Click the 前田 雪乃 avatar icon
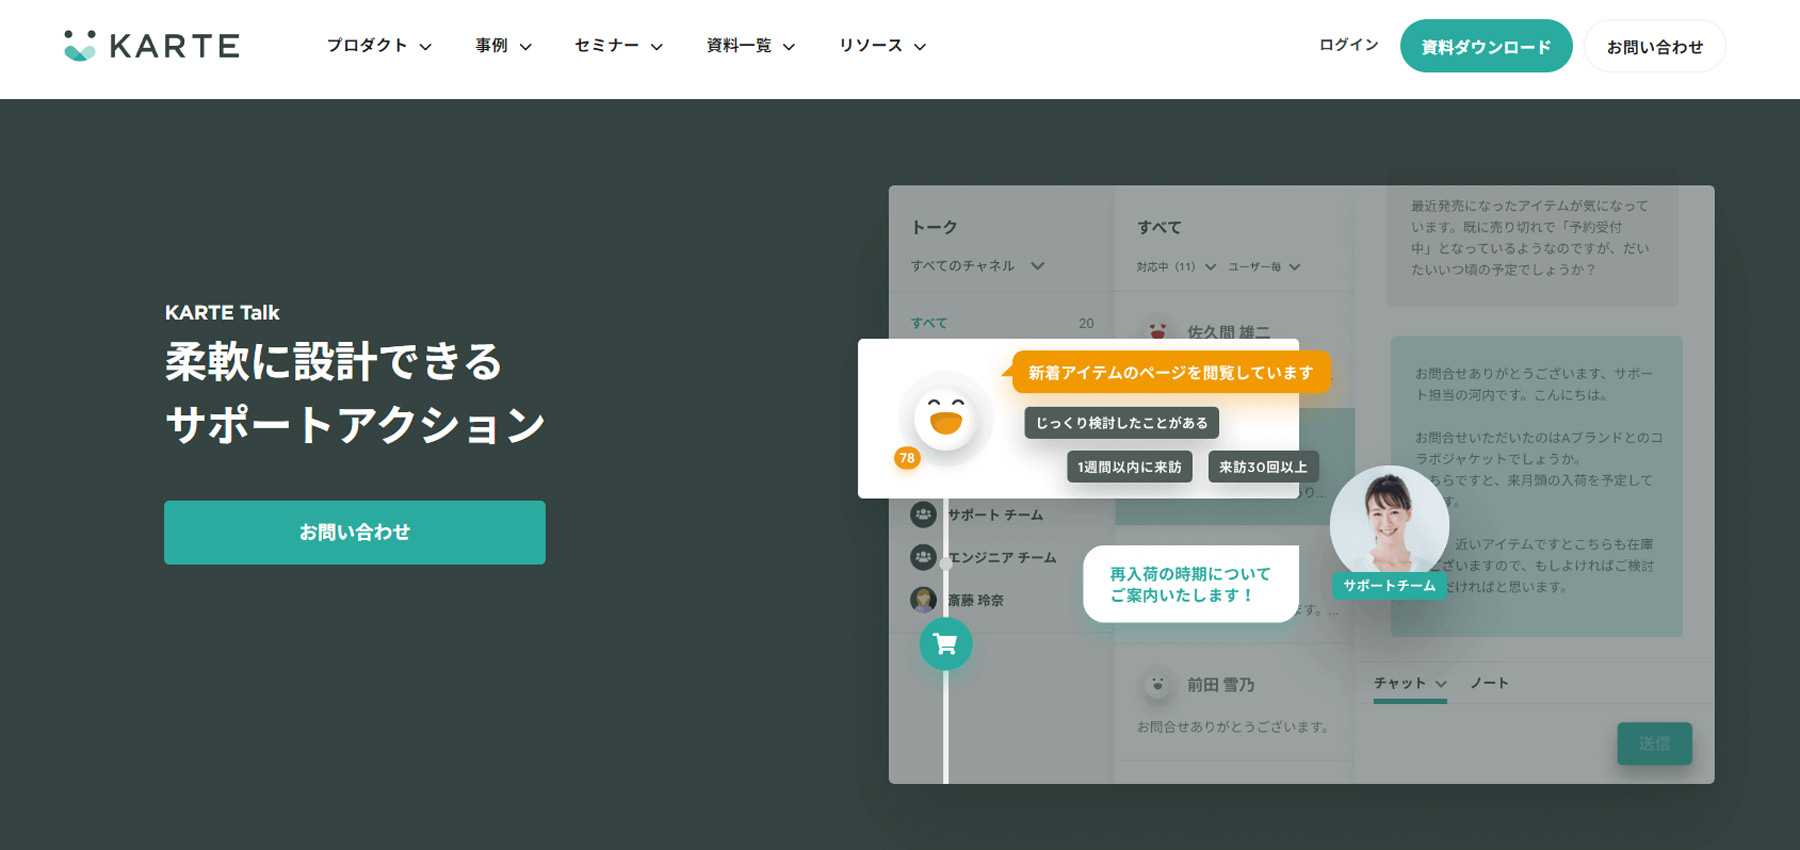This screenshot has width=1800, height=850. click(x=1157, y=684)
